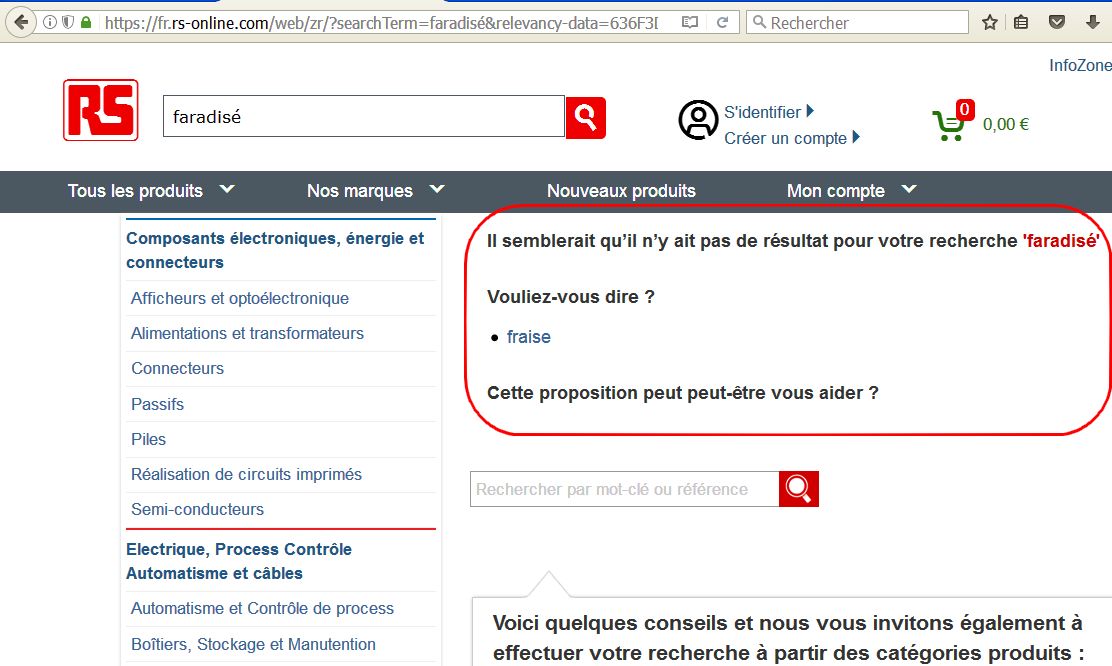Open the Connecteurs category
This screenshot has width=1112, height=666.
(177, 369)
